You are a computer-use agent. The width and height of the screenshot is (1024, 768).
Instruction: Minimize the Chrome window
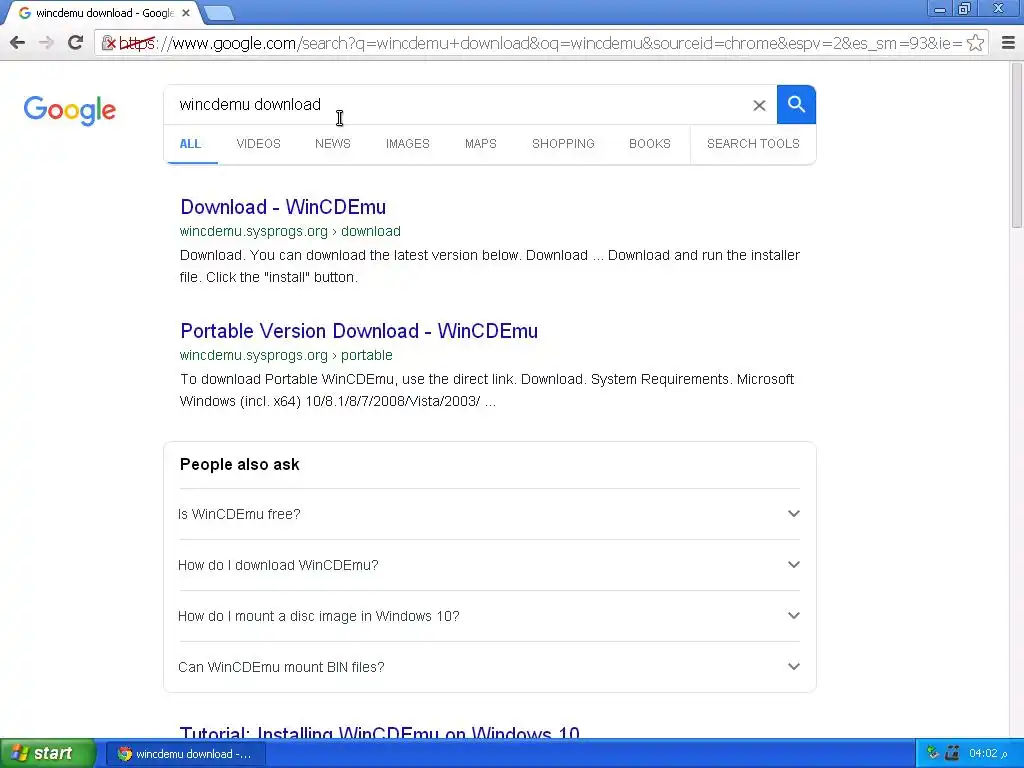(x=940, y=9)
